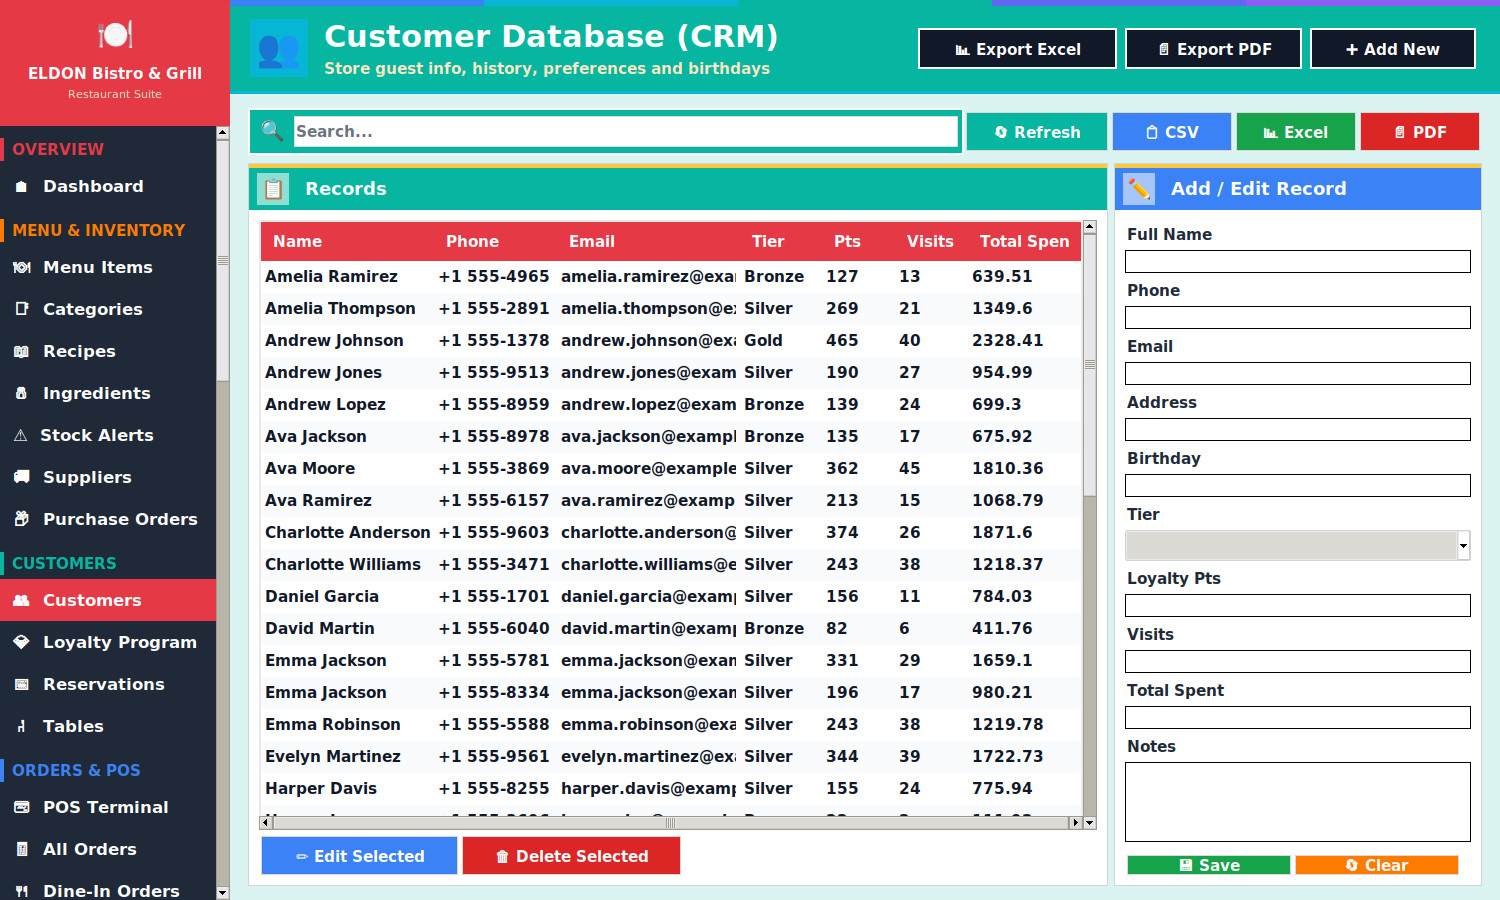Image resolution: width=1500 pixels, height=900 pixels.
Task: Click the CRM users icon in header
Action: point(279,48)
